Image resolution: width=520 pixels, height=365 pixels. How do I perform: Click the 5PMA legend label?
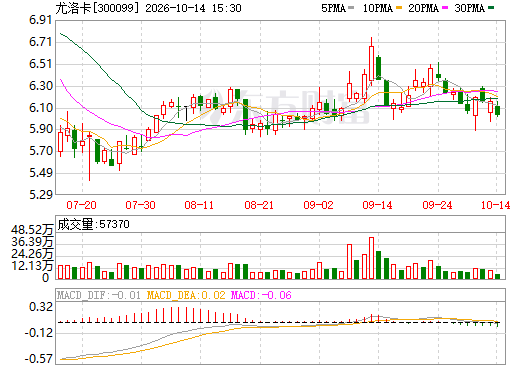click(x=333, y=8)
